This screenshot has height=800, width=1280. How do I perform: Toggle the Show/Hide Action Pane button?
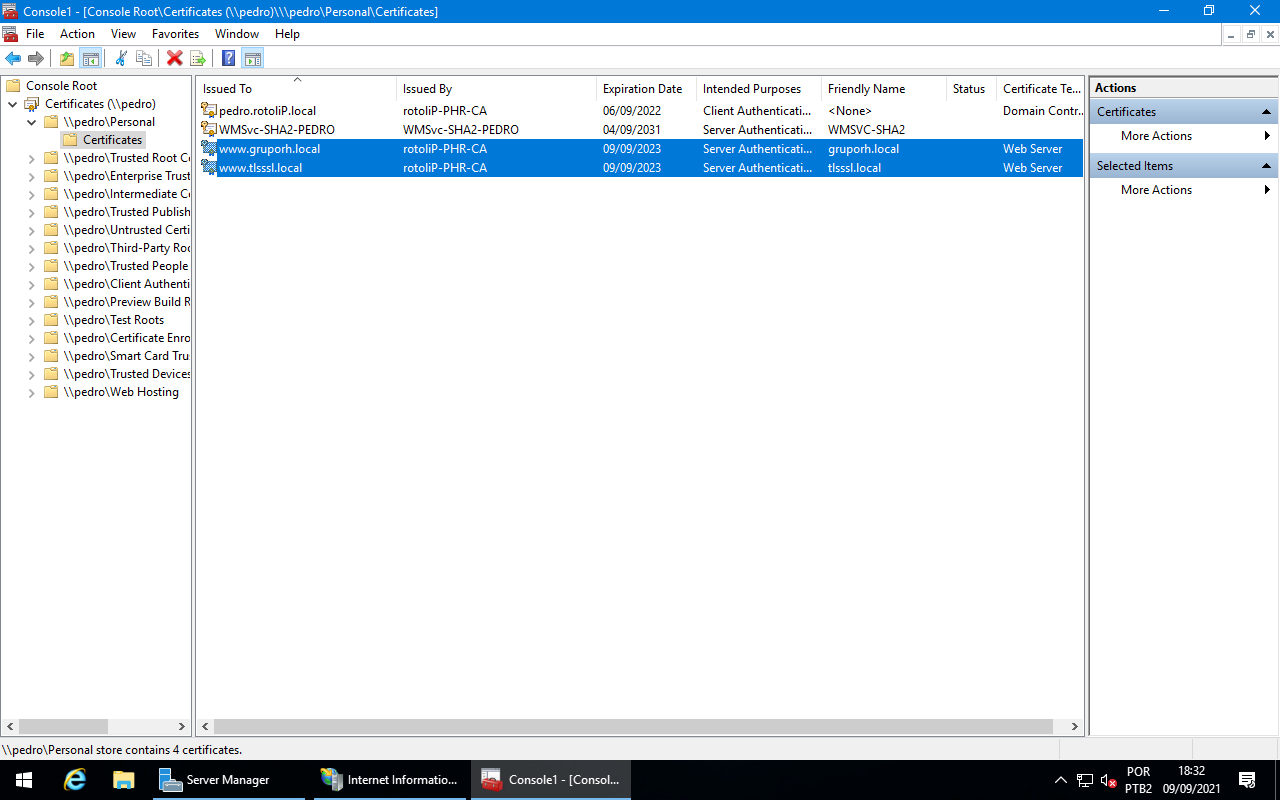252,58
